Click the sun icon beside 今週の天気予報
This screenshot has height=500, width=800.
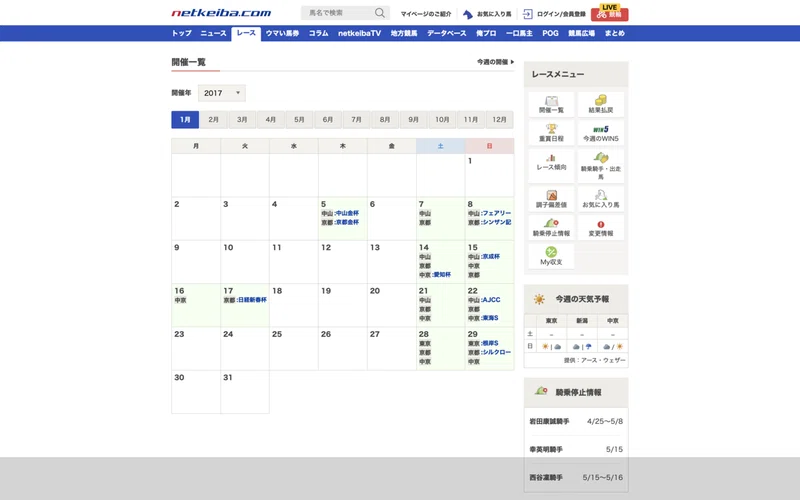coord(539,299)
